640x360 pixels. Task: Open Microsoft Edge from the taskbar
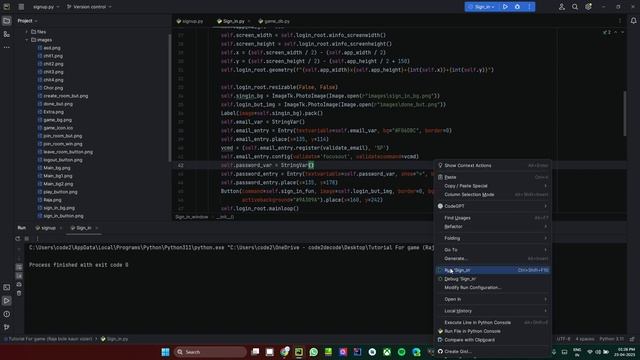pyautogui.click(x=416, y=352)
